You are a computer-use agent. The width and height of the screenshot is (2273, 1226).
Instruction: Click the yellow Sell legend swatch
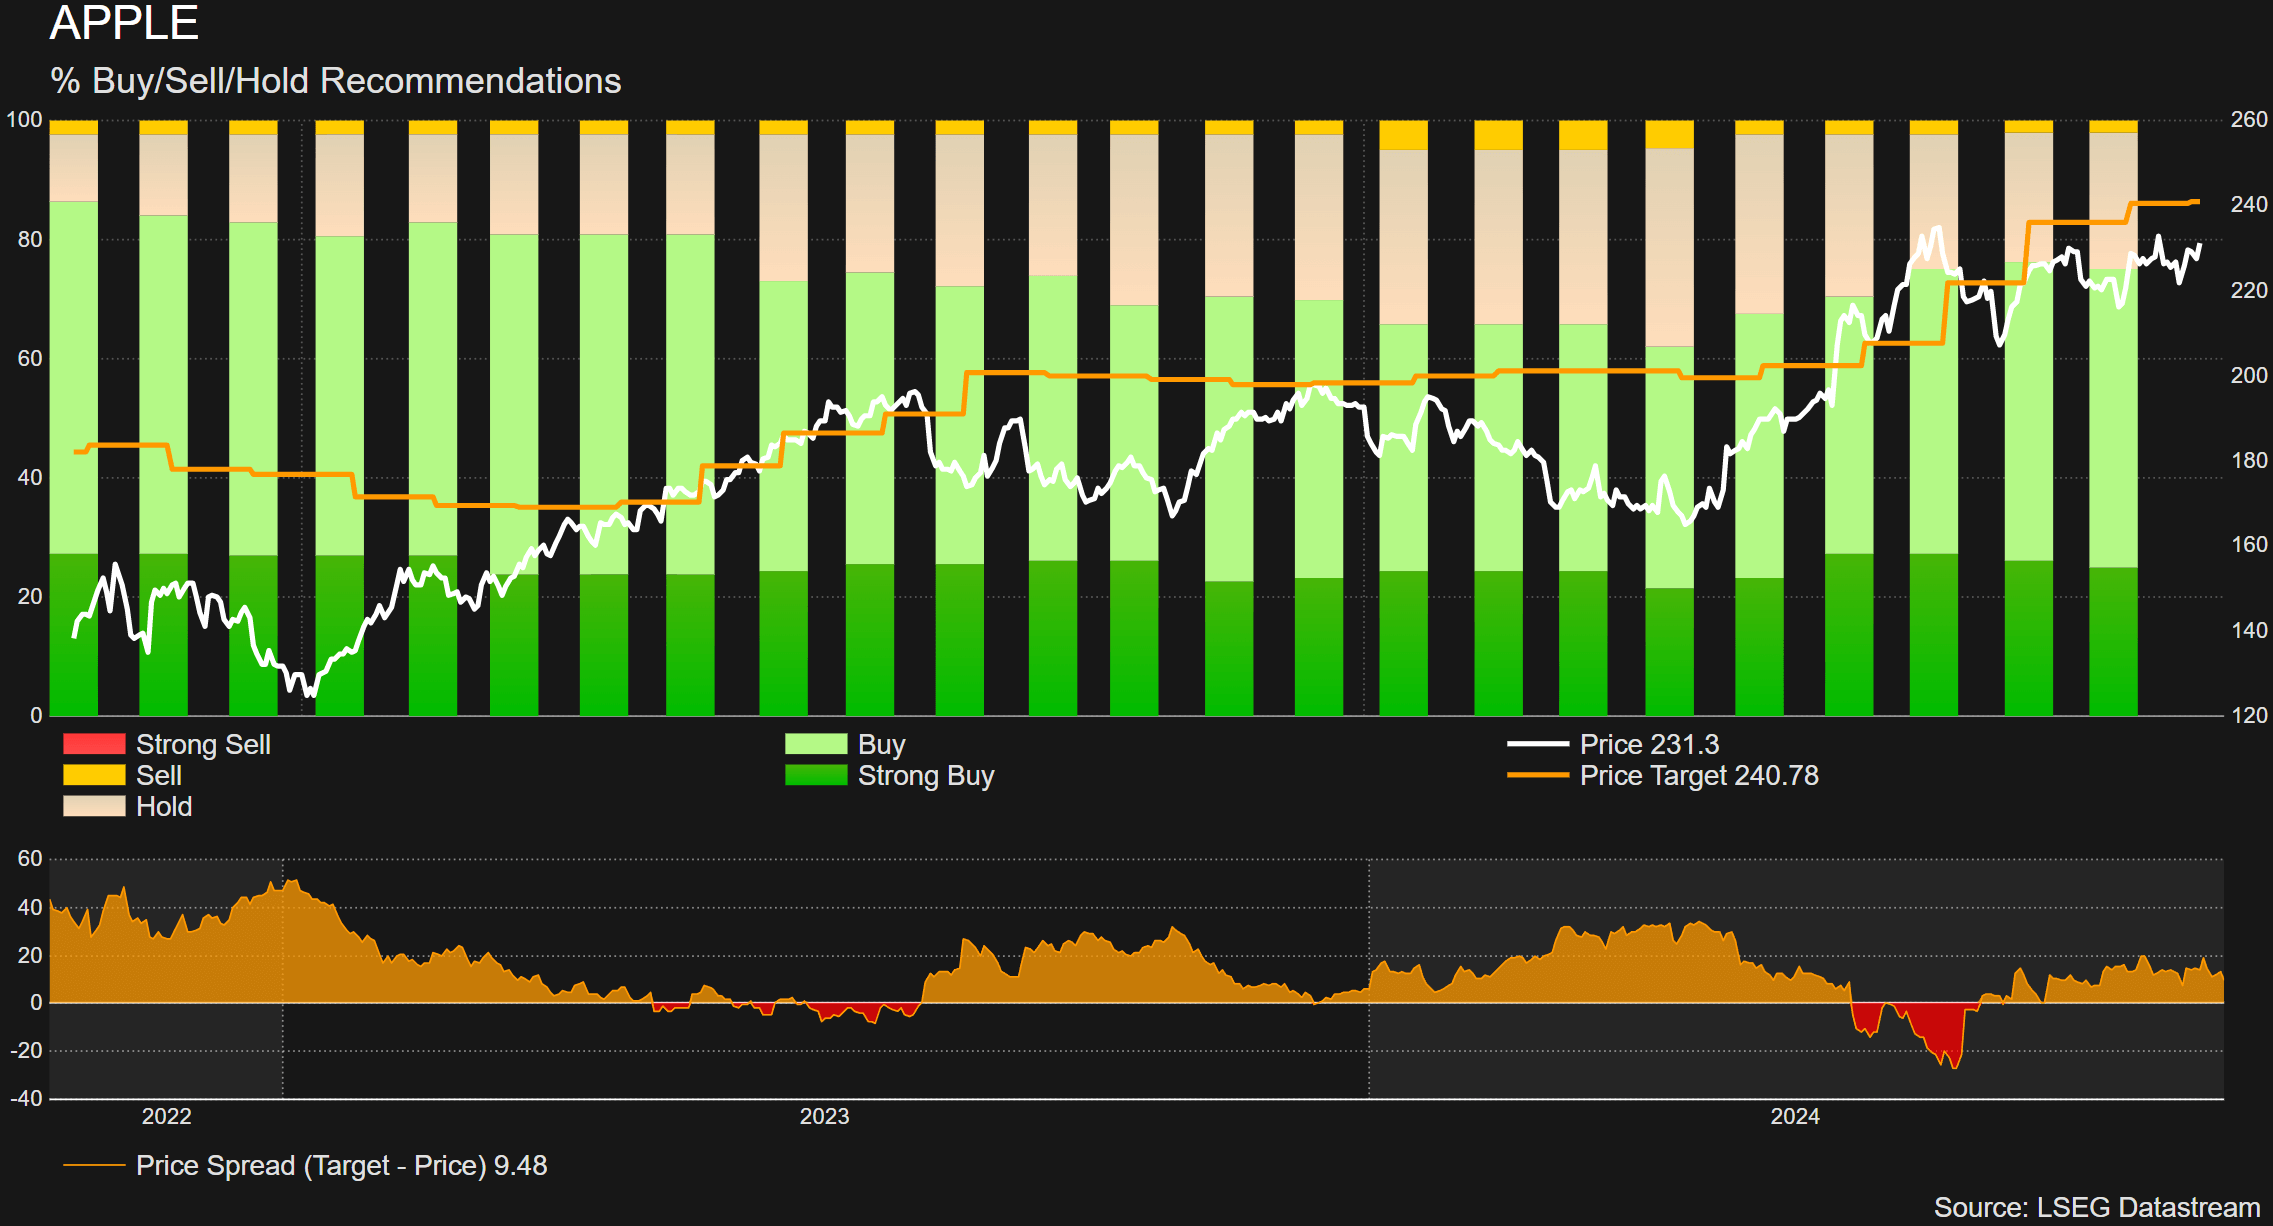pos(94,775)
